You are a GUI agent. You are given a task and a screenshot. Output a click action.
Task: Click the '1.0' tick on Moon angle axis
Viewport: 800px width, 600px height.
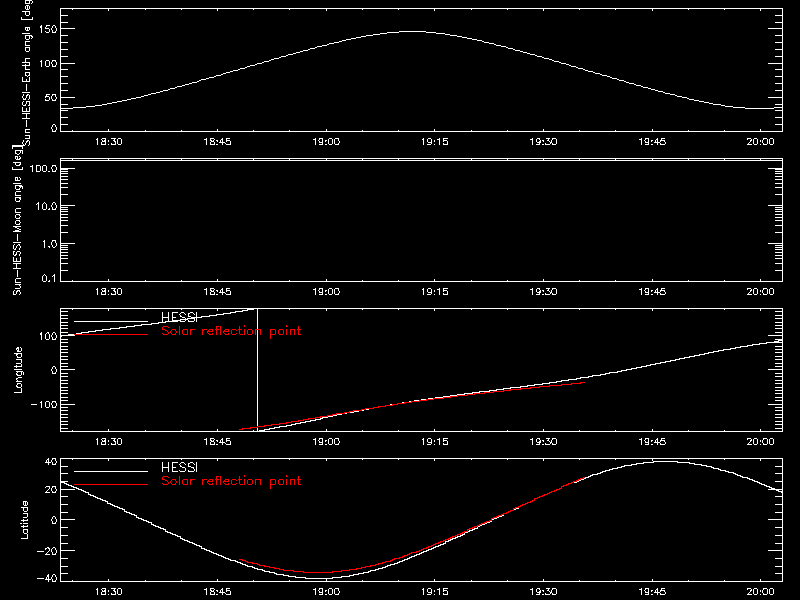click(x=49, y=244)
